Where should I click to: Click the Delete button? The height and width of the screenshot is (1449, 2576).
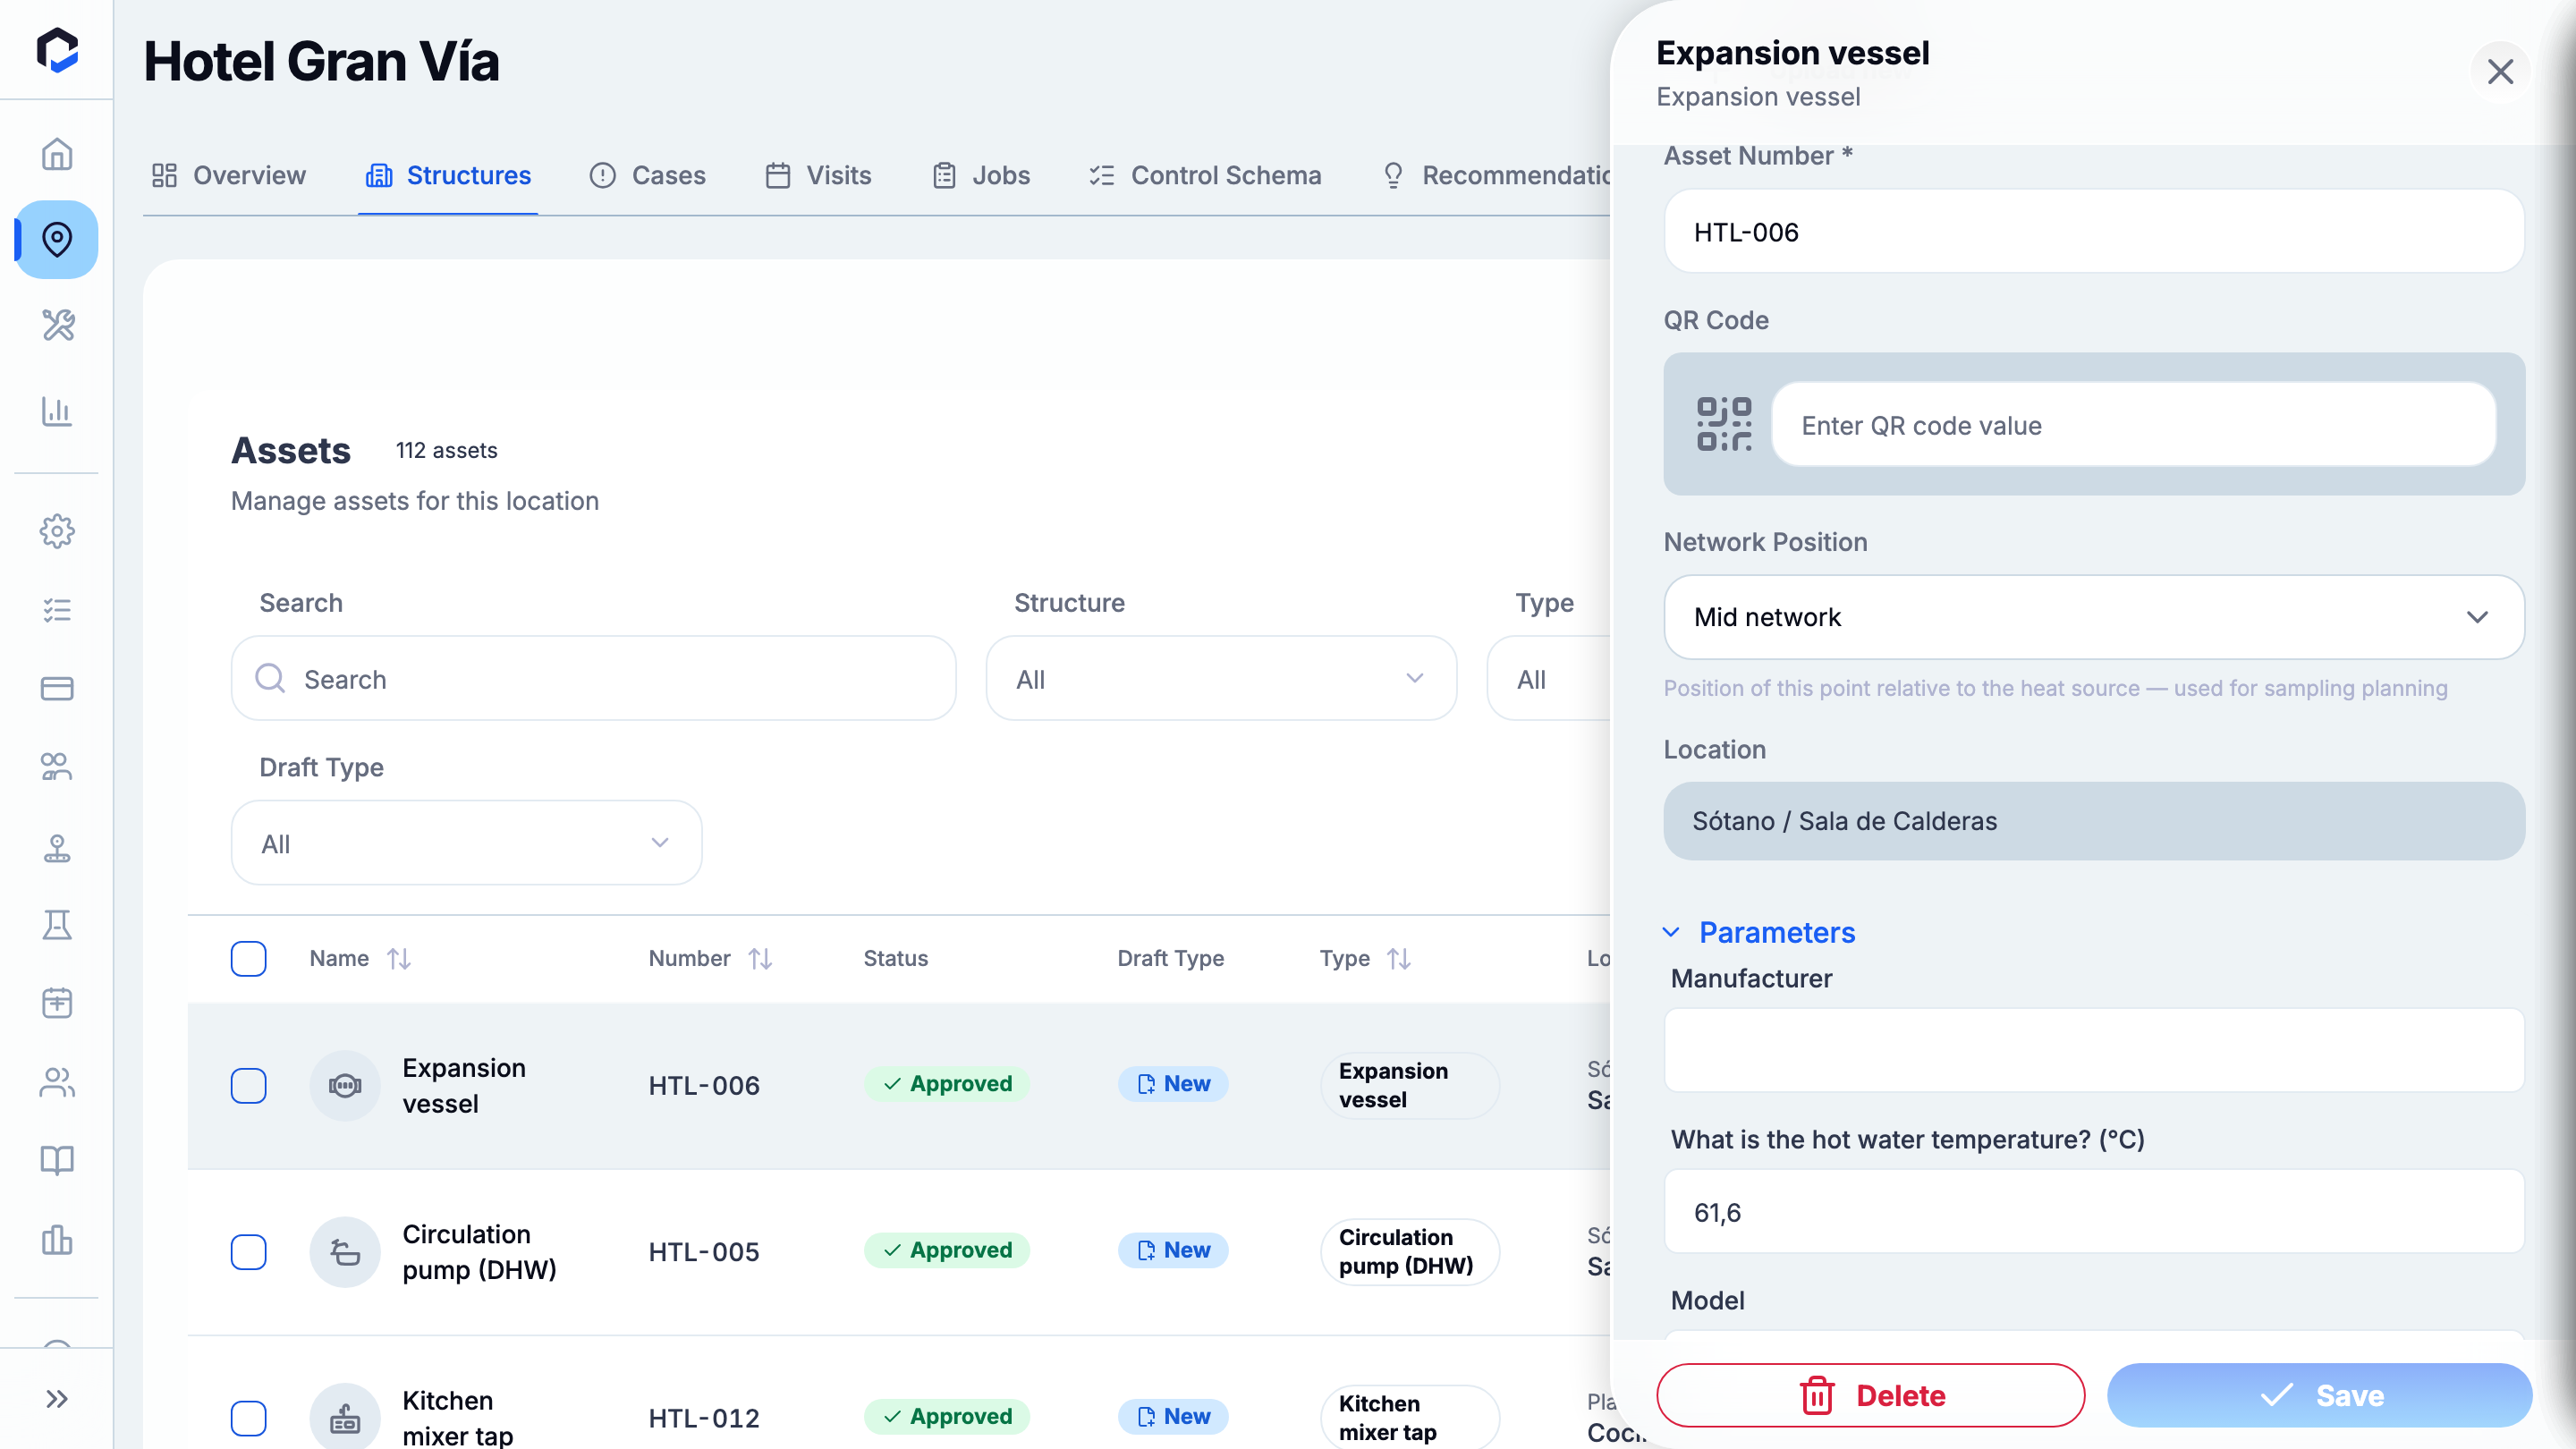pos(1870,1395)
